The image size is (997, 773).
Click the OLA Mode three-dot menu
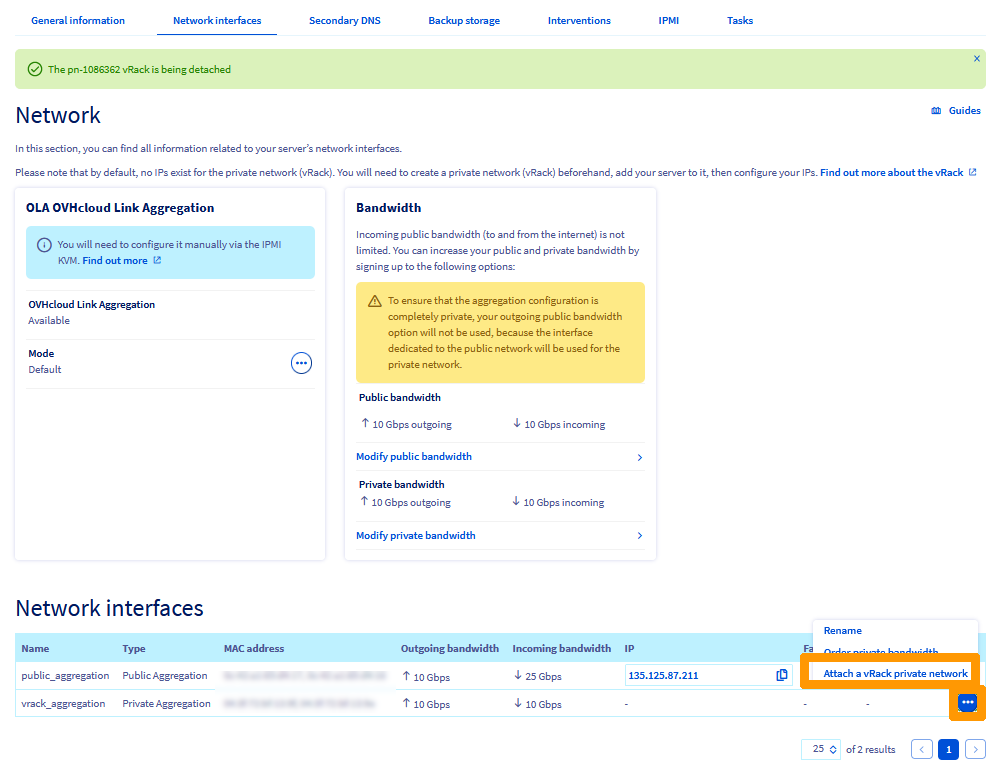(301, 363)
